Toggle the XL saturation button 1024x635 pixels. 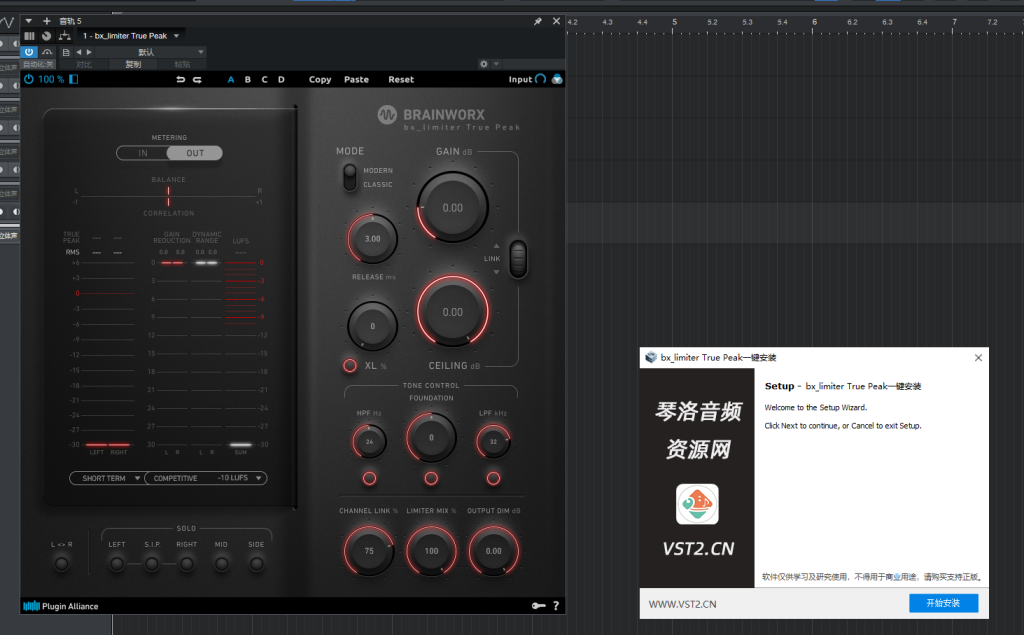coord(350,365)
